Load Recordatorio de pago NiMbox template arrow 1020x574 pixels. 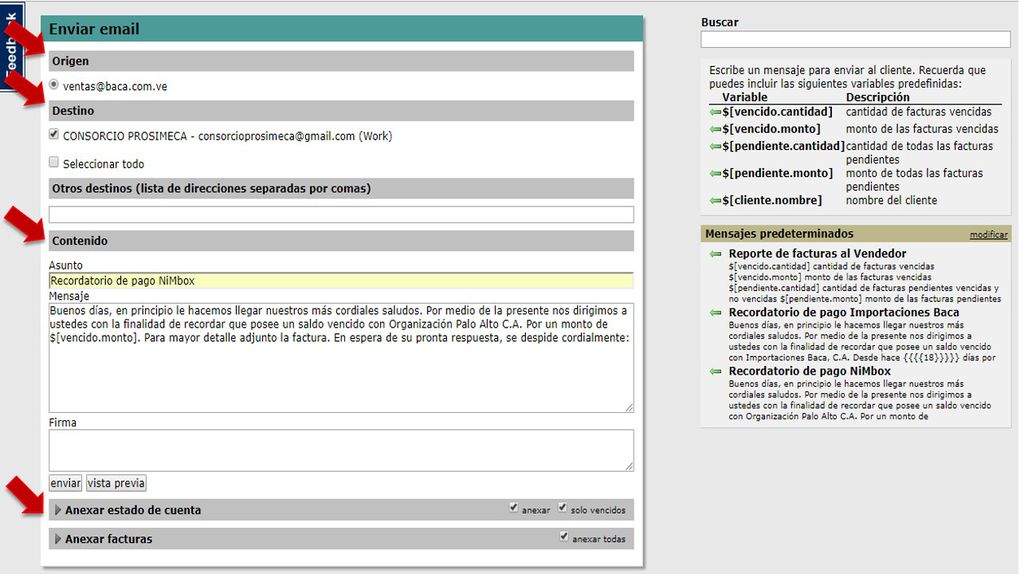[715, 371]
